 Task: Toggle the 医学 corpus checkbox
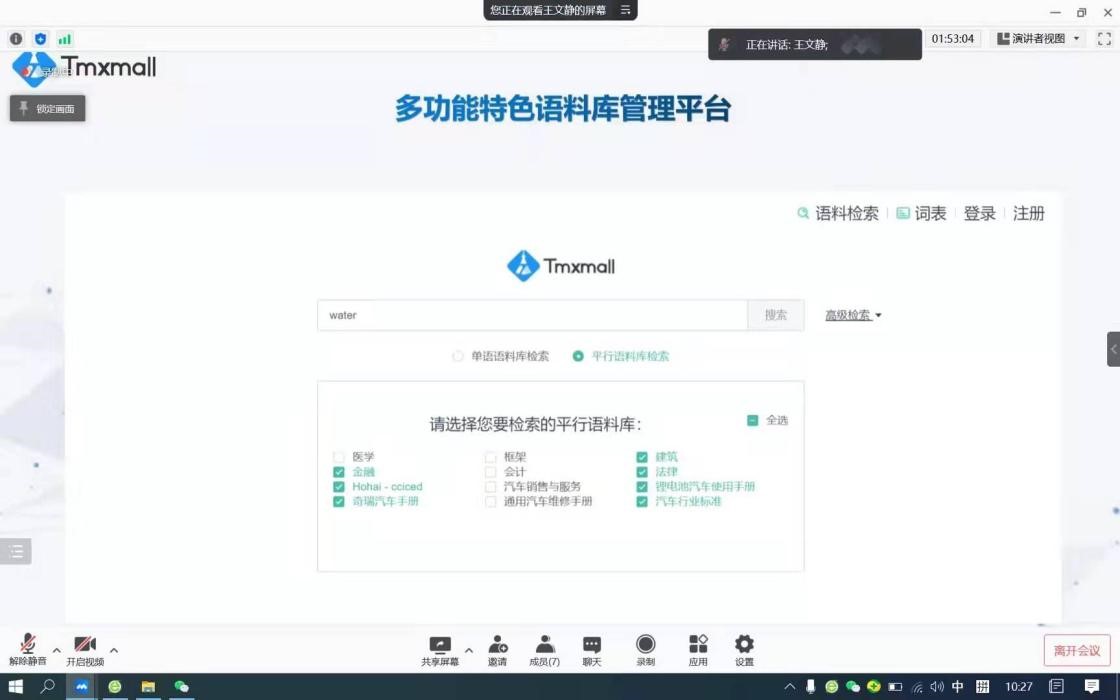tap(339, 457)
